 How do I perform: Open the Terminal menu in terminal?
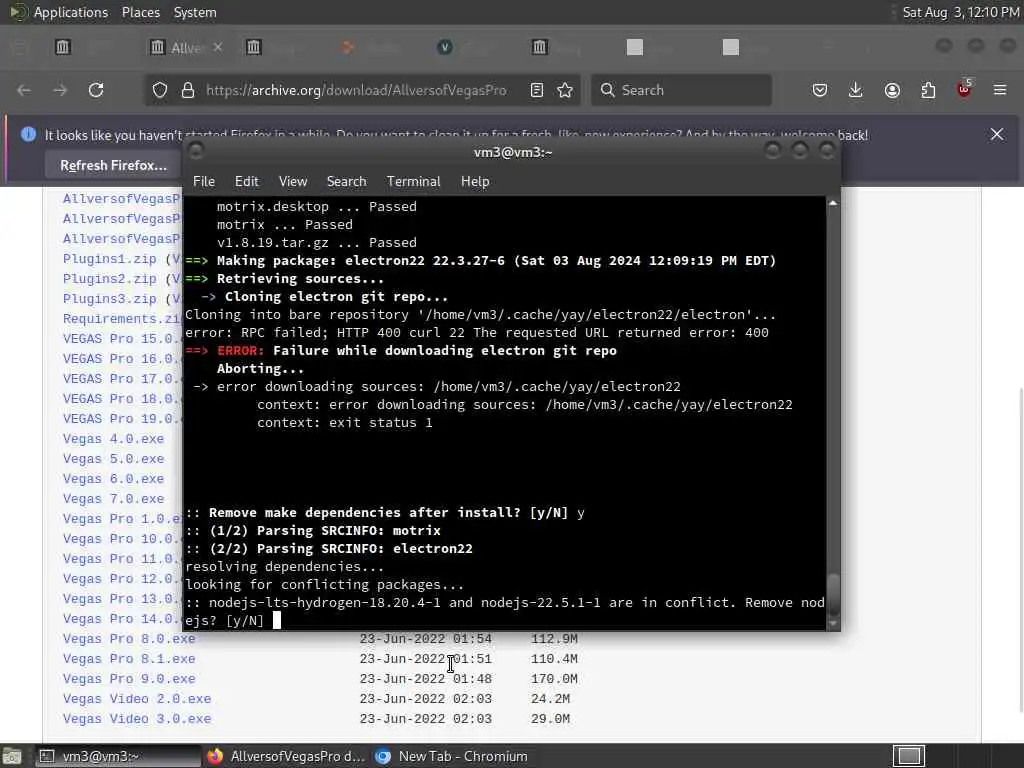pos(413,182)
